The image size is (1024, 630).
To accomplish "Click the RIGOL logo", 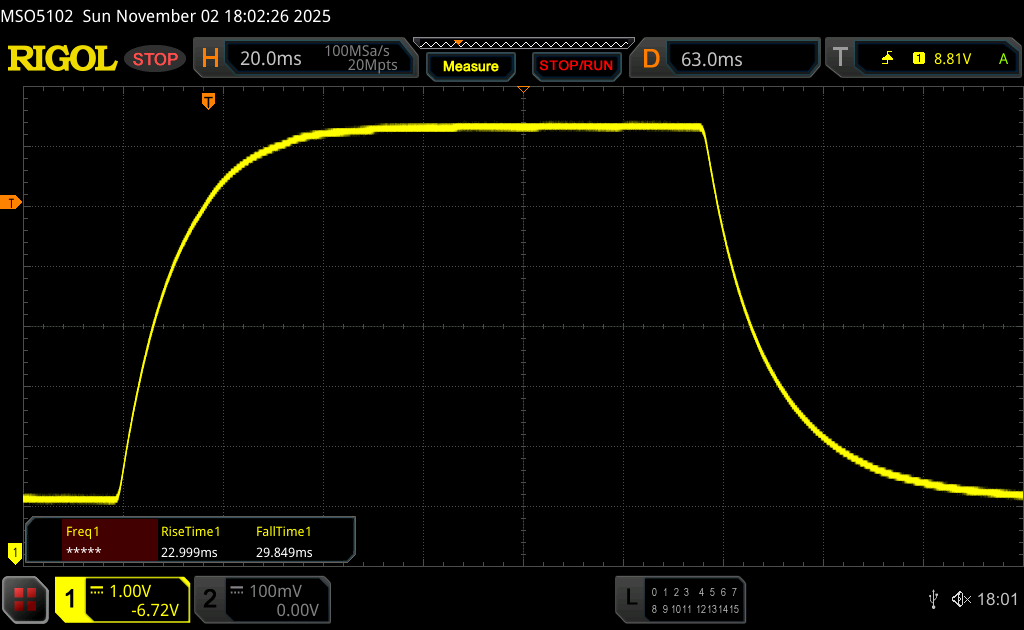I will [62, 59].
